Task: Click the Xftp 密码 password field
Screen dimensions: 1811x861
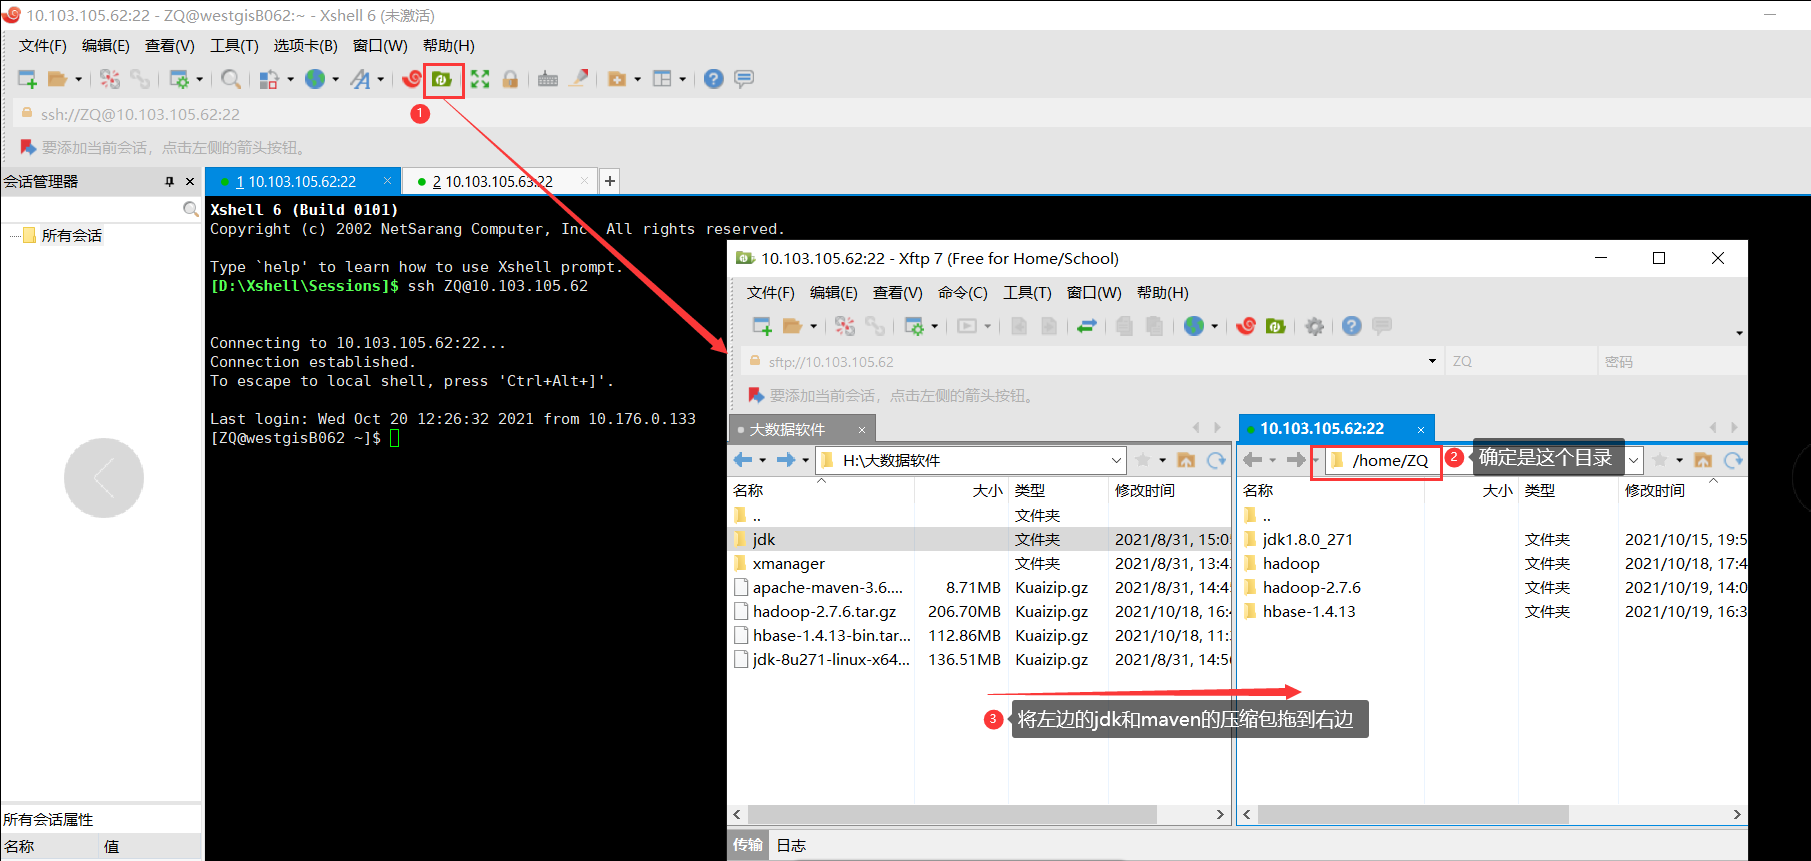Action: pyautogui.click(x=1673, y=361)
